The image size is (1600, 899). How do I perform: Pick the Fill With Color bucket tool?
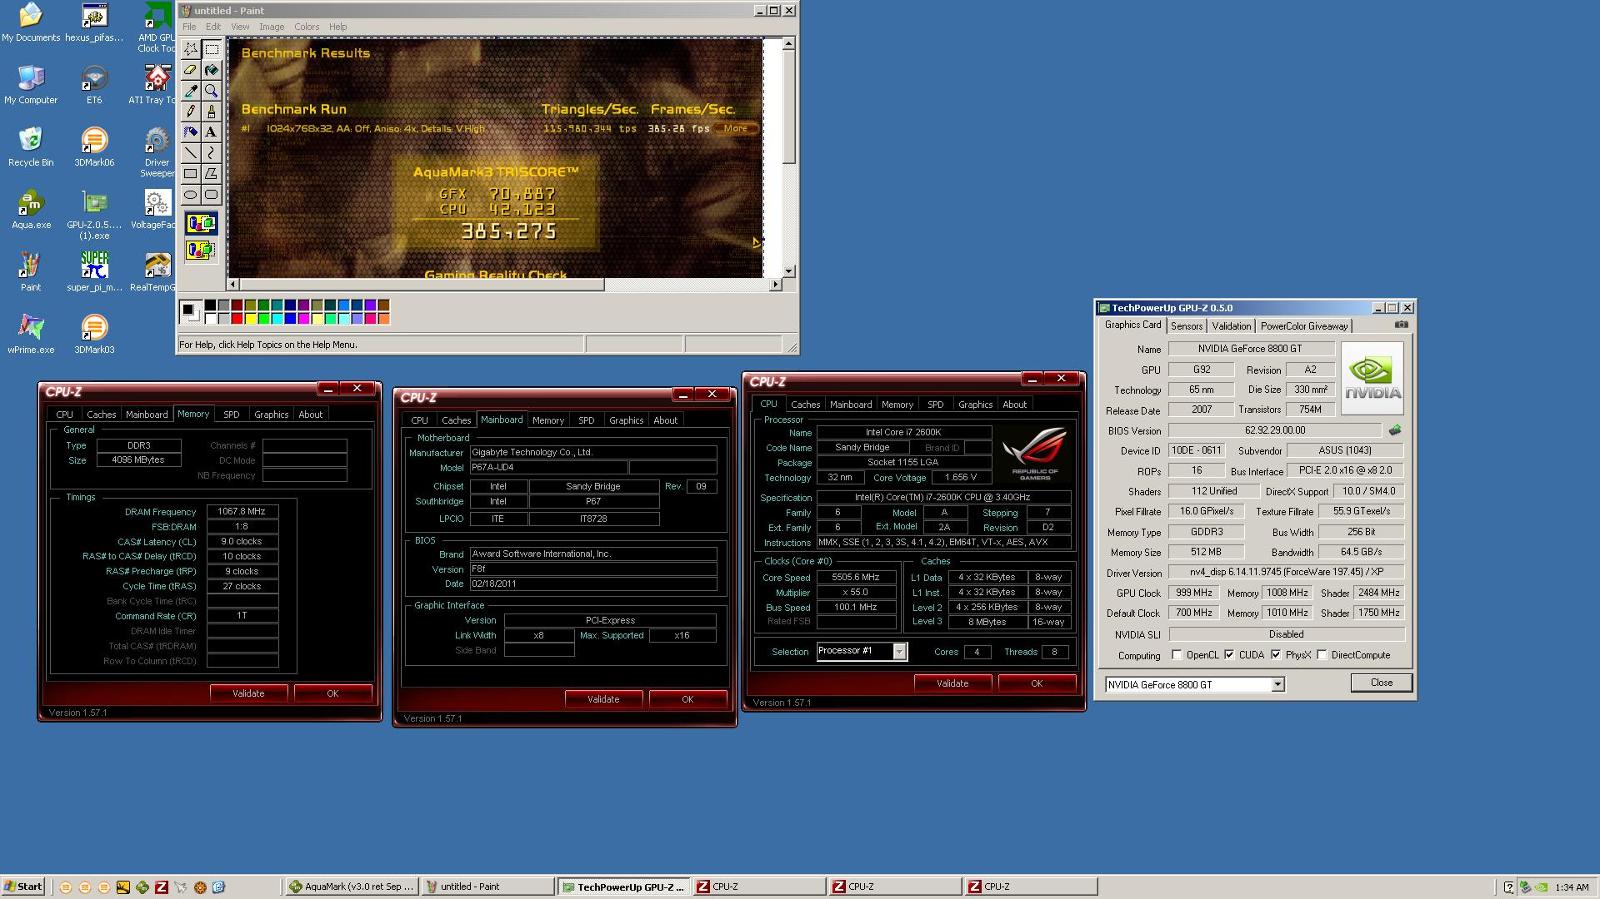pyautogui.click(x=211, y=69)
